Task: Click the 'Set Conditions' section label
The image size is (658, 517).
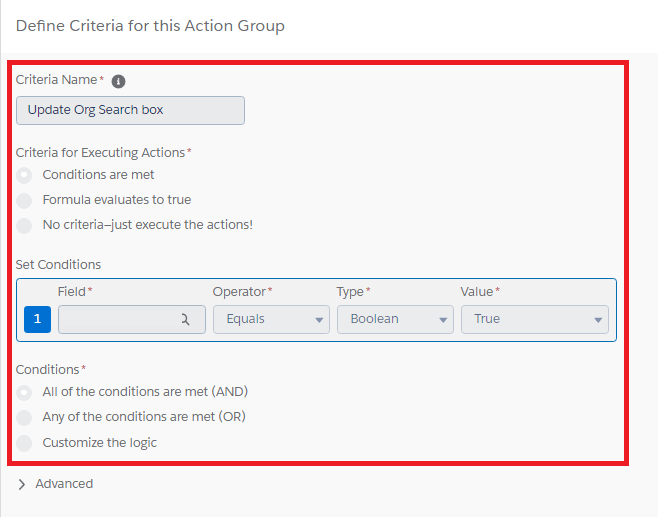Action: tap(58, 265)
